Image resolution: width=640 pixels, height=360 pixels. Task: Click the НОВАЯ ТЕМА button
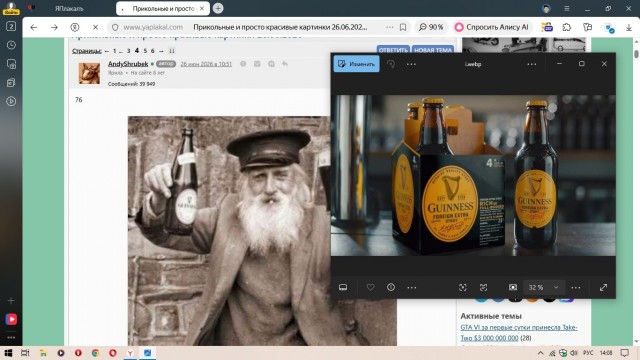433,50
